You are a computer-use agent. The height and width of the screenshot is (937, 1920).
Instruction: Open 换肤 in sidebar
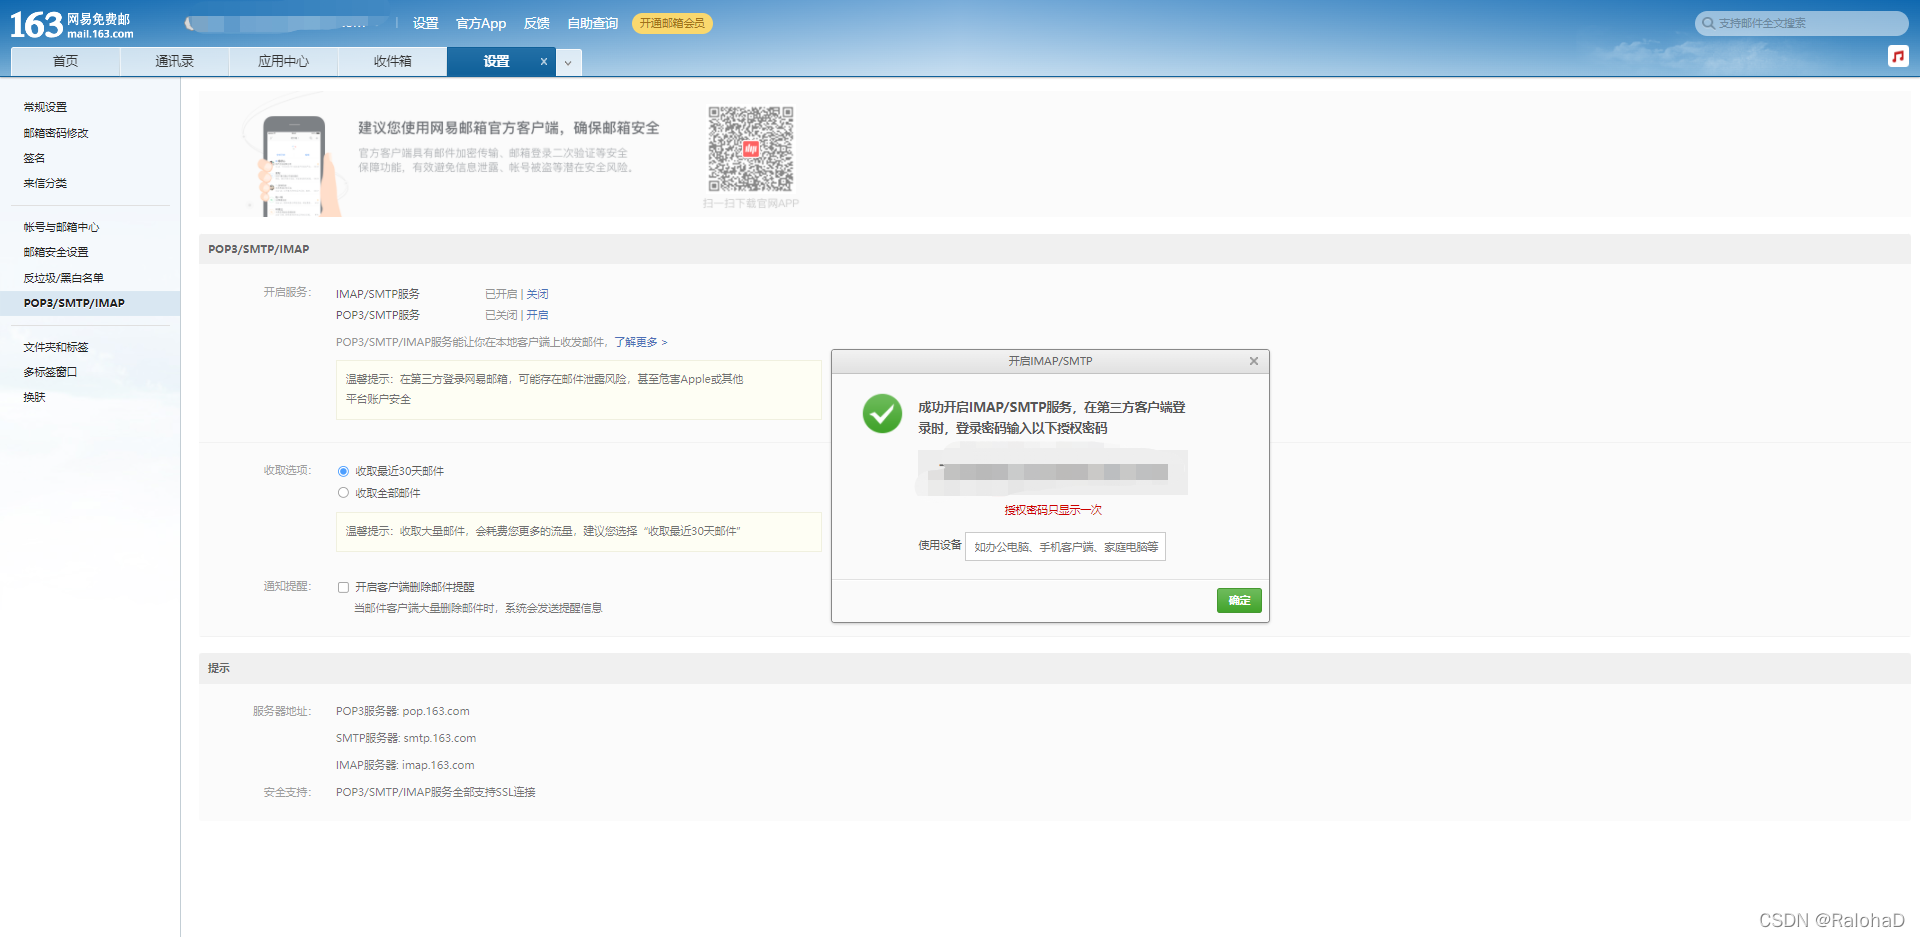[x=34, y=397]
